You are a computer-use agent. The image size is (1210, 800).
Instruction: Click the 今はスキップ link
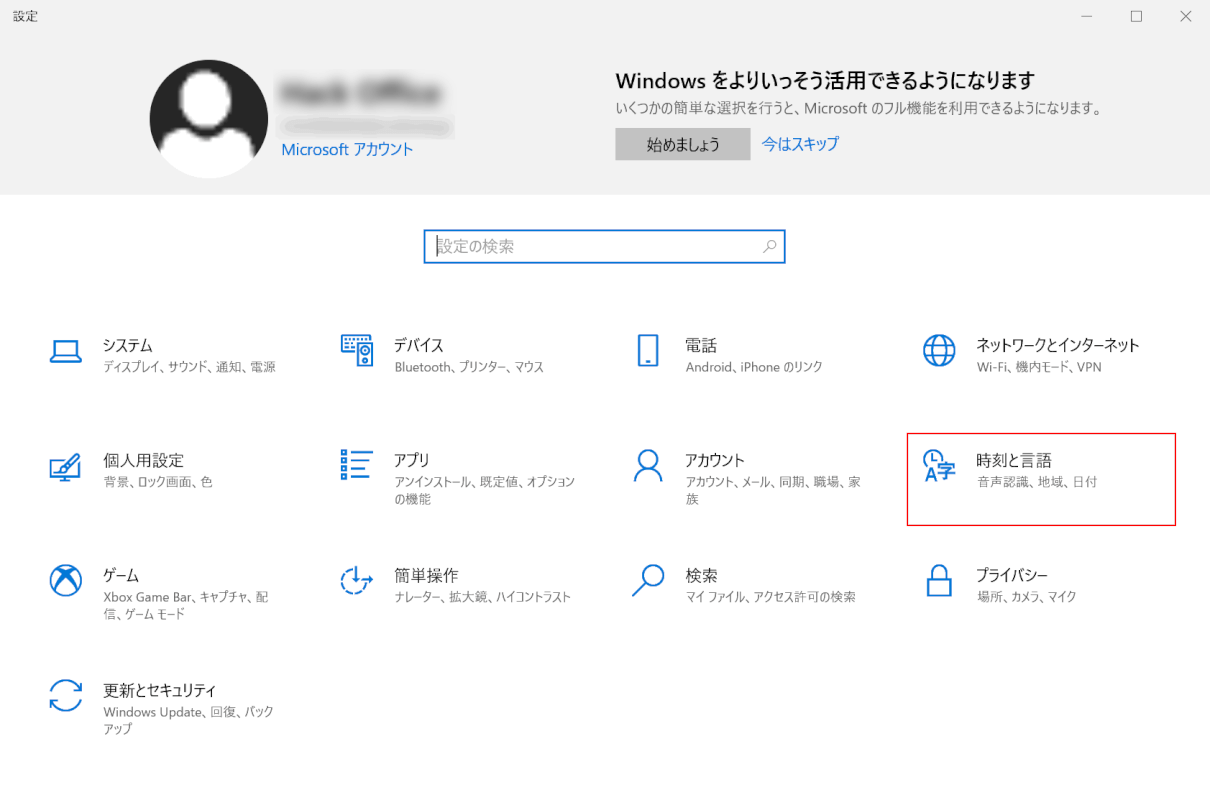click(800, 144)
